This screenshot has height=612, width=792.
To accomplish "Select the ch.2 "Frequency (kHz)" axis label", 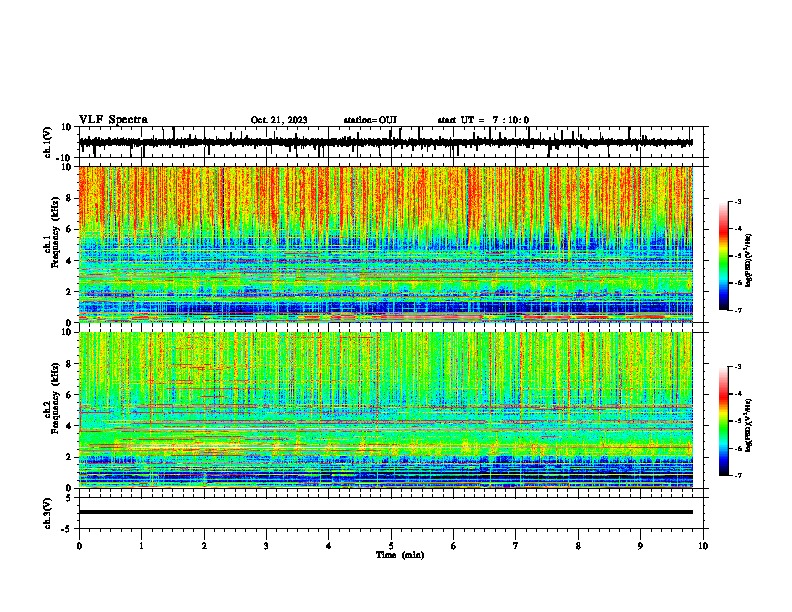I will coord(55,398).
